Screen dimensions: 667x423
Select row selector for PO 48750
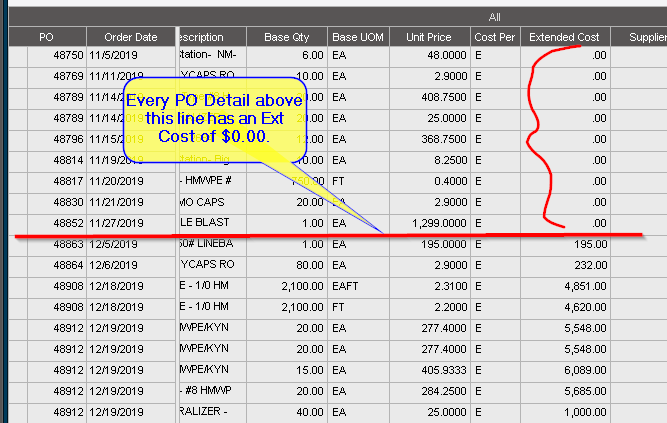18,55
